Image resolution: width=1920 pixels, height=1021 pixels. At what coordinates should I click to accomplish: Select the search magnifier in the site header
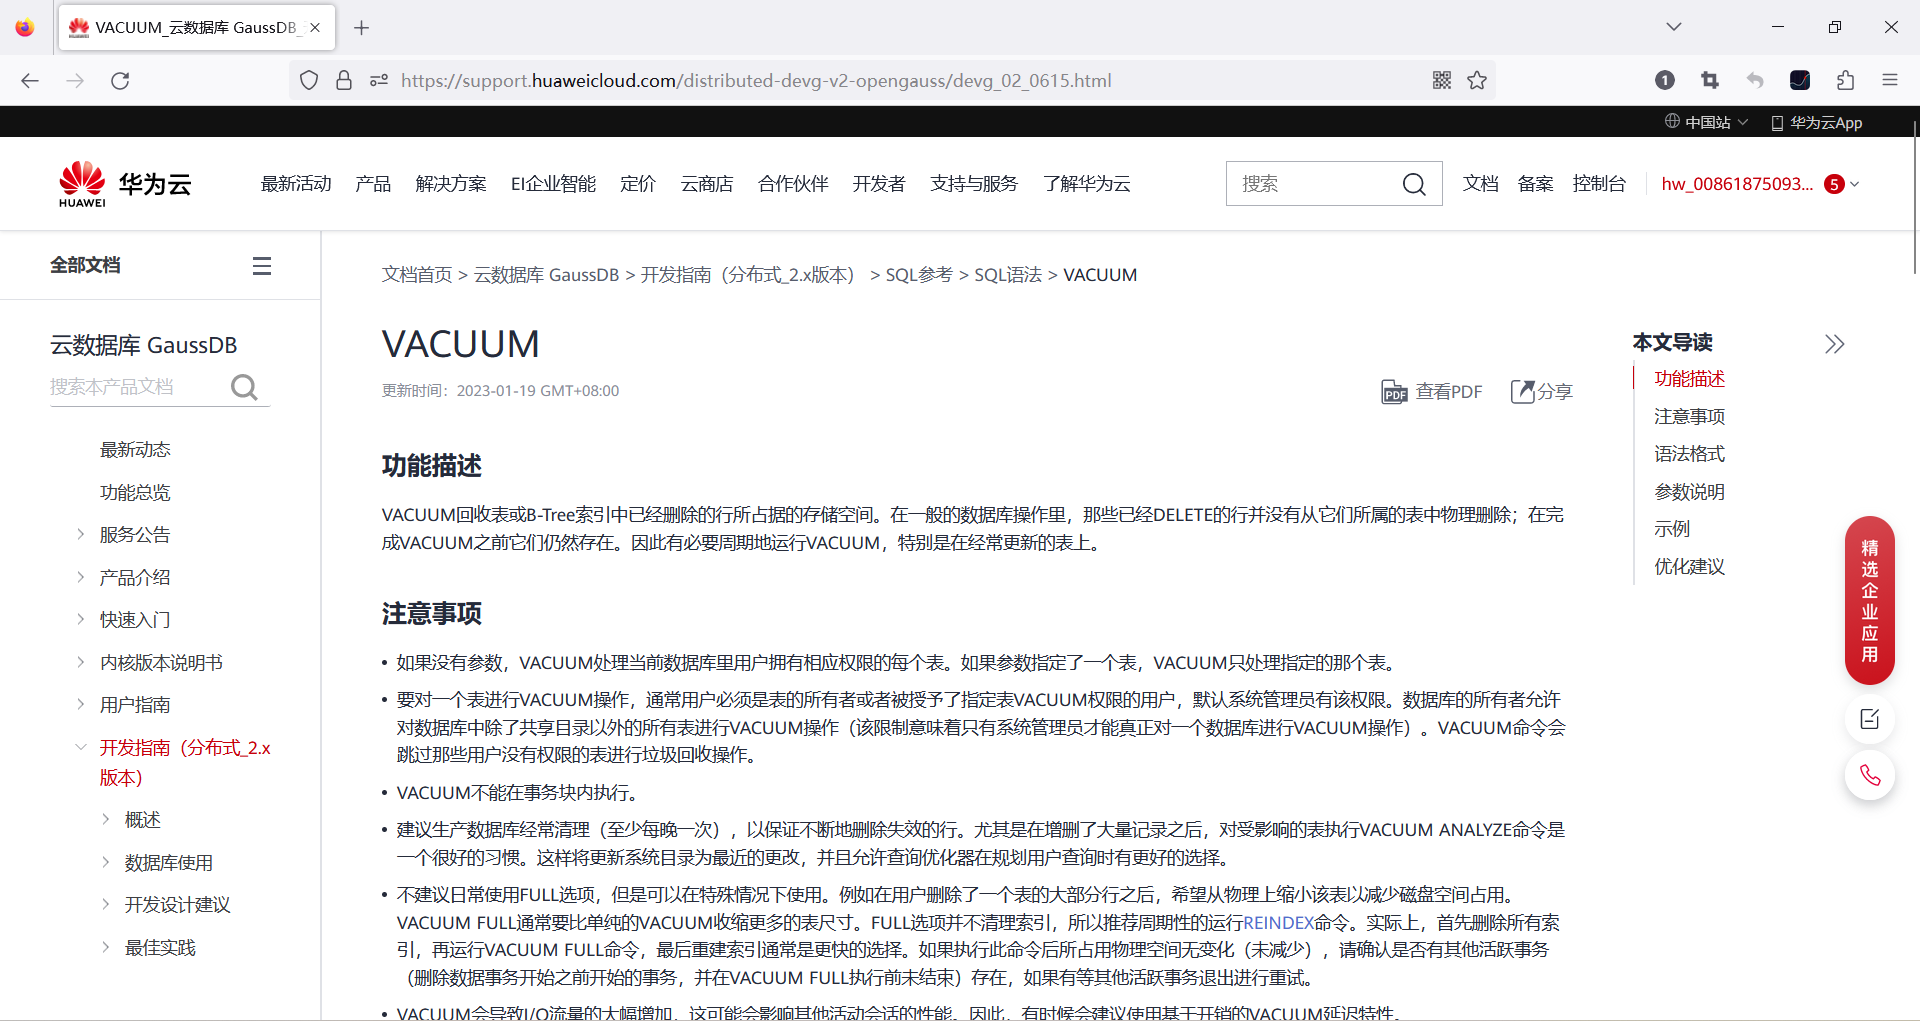click(1413, 183)
